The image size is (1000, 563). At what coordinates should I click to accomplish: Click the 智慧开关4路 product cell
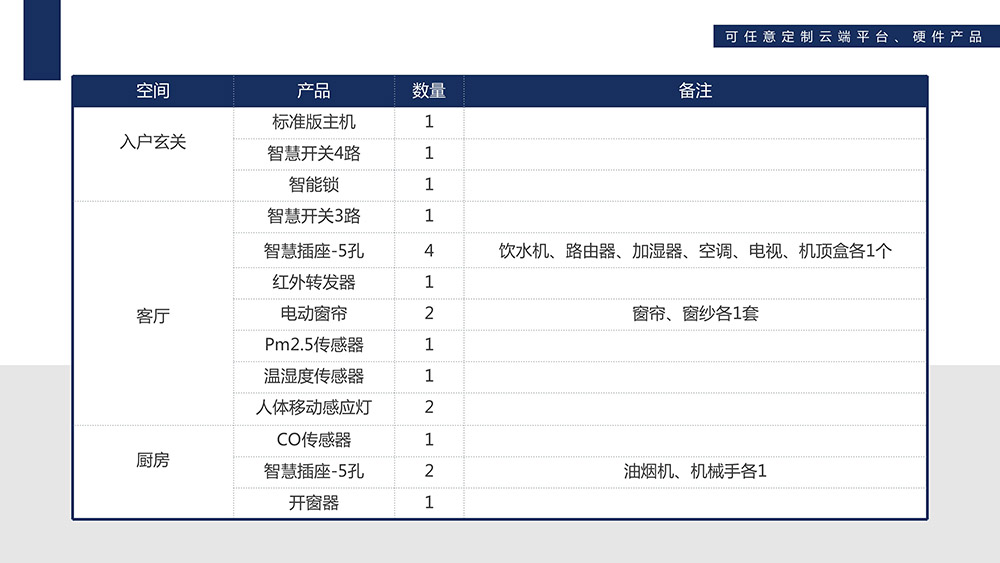314,153
